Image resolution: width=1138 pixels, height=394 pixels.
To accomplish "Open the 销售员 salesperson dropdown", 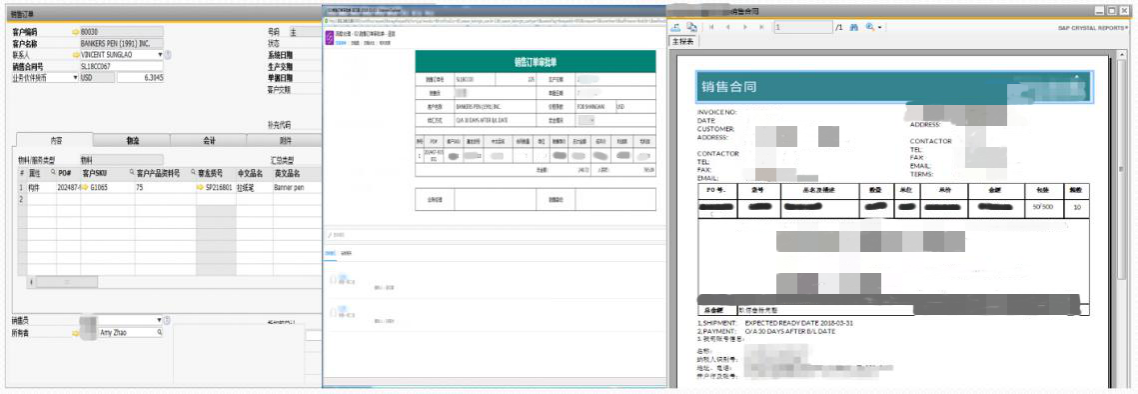I will pyautogui.click(x=160, y=320).
